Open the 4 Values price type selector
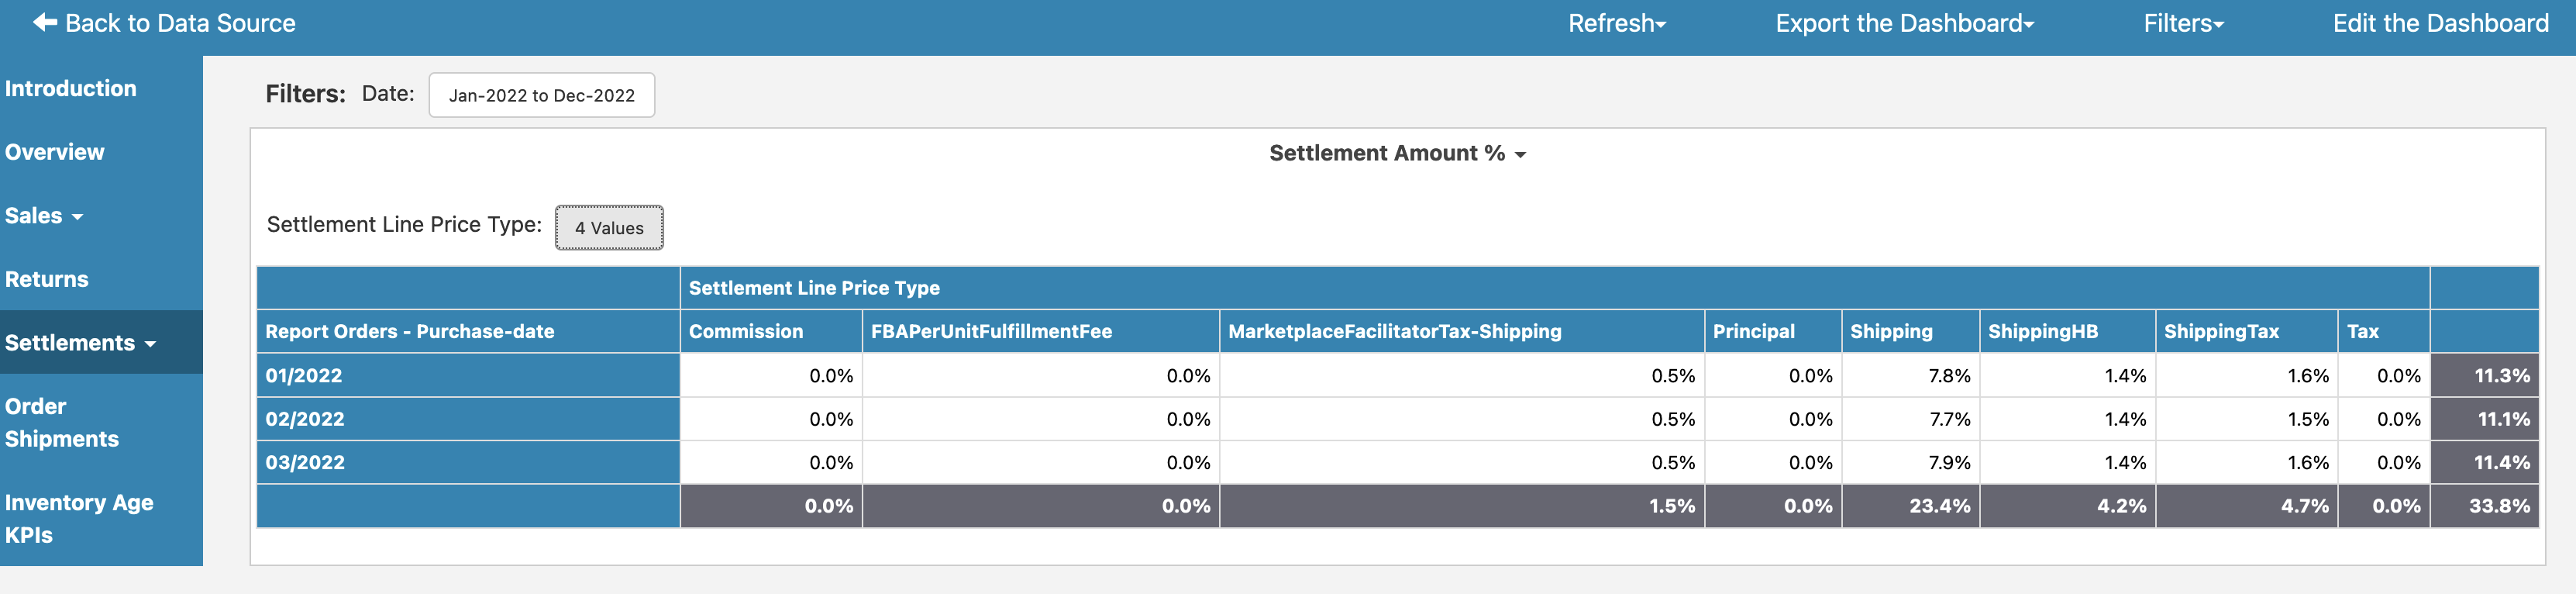This screenshot has width=2576, height=594. click(608, 227)
